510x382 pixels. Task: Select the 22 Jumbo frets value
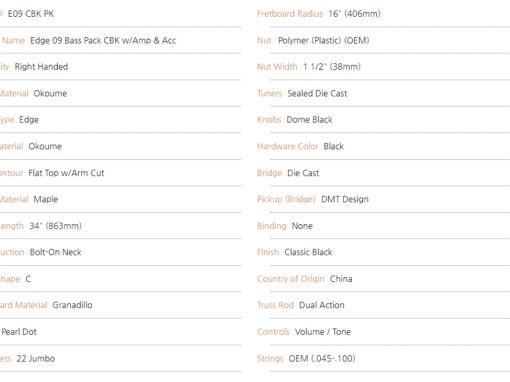[x=36, y=359]
